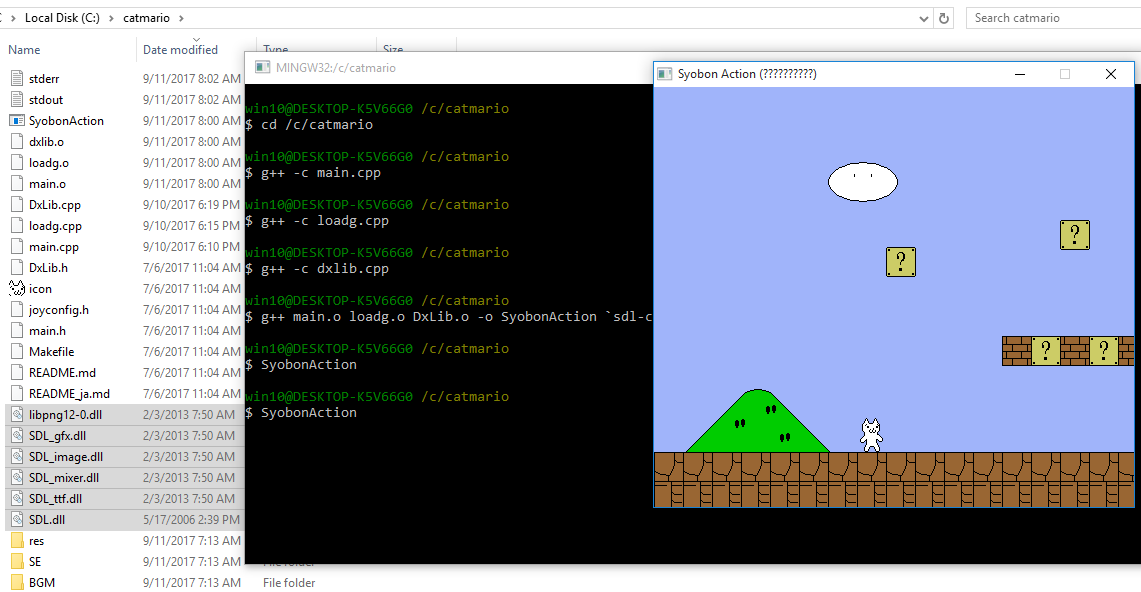Click the 9/11/2017 8:02 AM date of stderr
The width and height of the screenshot is (1141, 592).
click(191, 79)
